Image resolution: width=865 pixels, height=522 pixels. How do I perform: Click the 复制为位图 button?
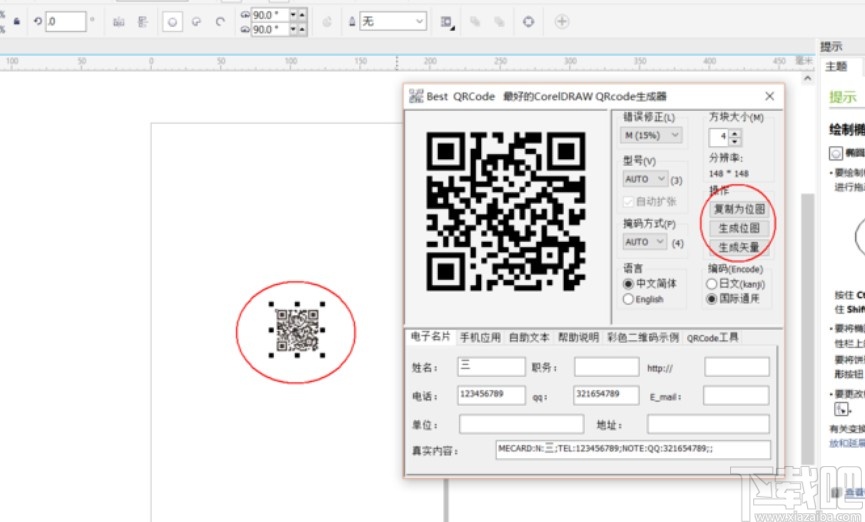(740, 209)
